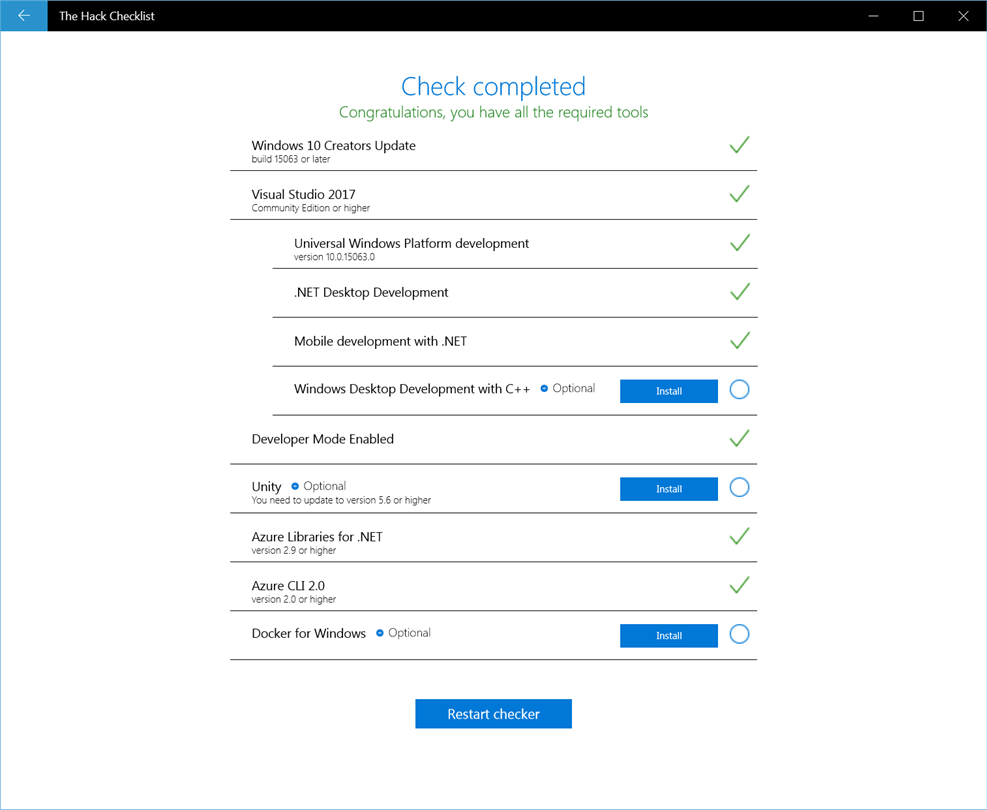The width and height of the screenshot is (987, 810).
Task: Select 'Azure Libraries for .NET' label
Action: [317, 537]
